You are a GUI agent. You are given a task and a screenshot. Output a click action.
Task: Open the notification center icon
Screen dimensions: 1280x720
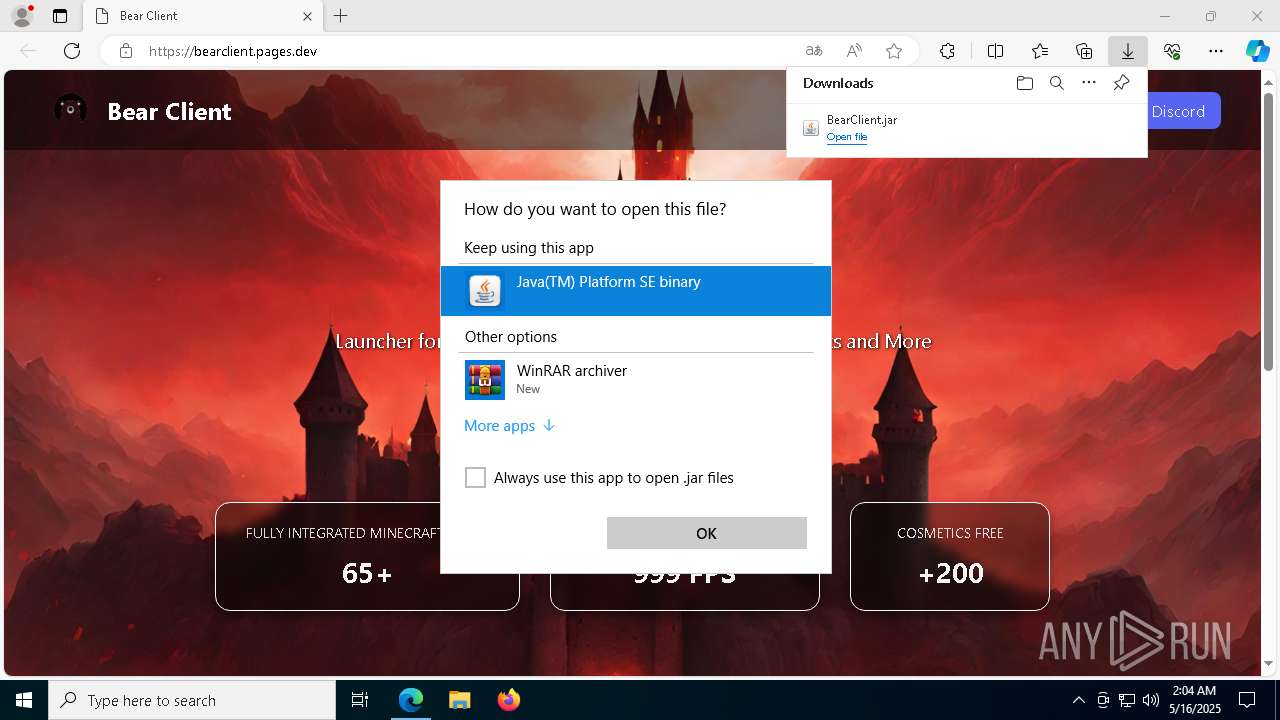1247,700
